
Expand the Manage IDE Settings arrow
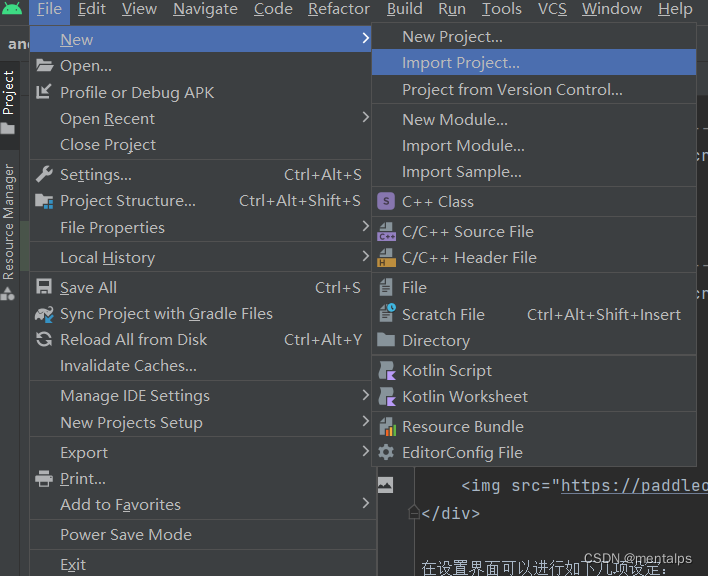[366, 395]
